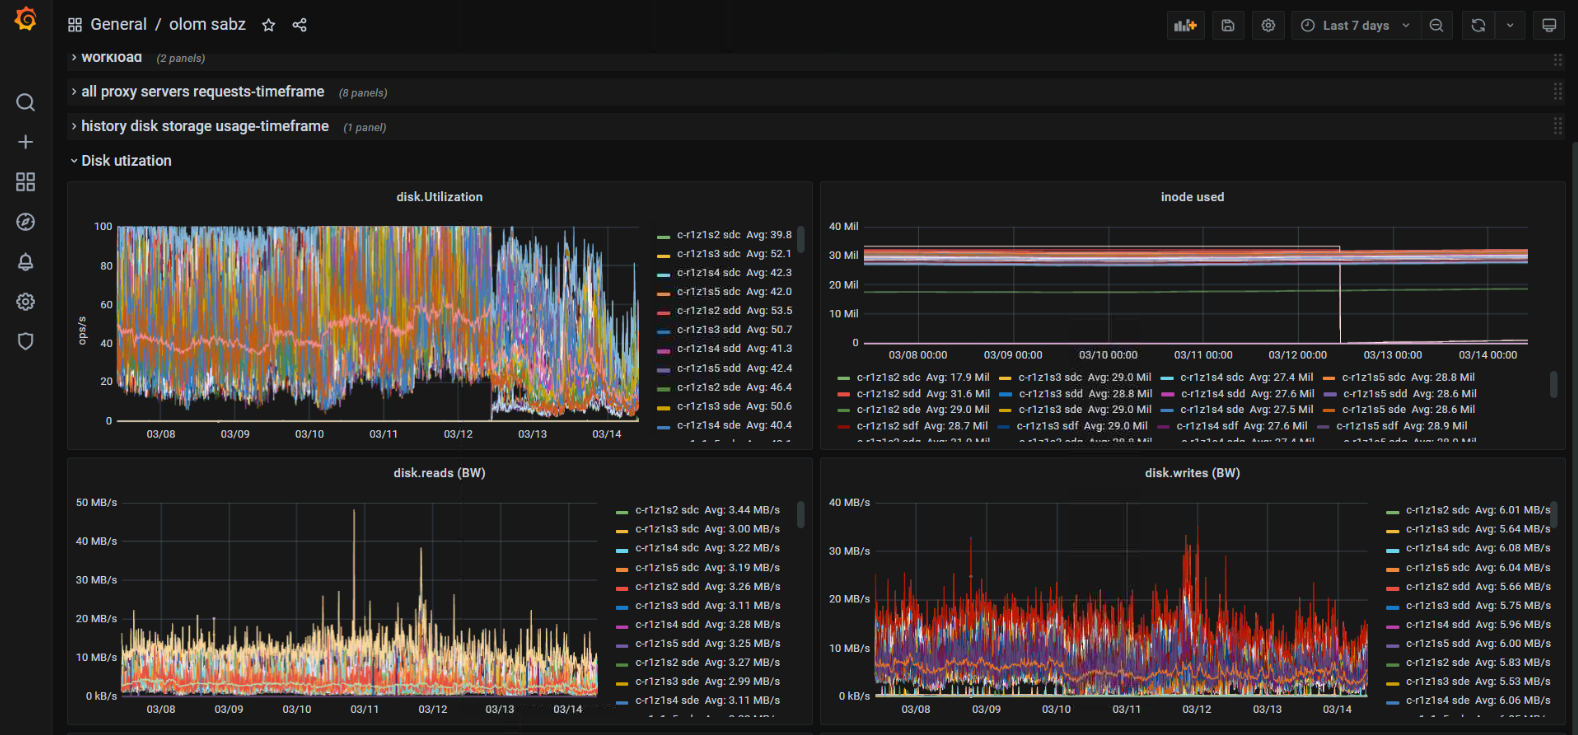The width and height of the screenshot is (1578, 735).
Task: Star the olom sabz dashboard
Action: (x=268, y=25)
